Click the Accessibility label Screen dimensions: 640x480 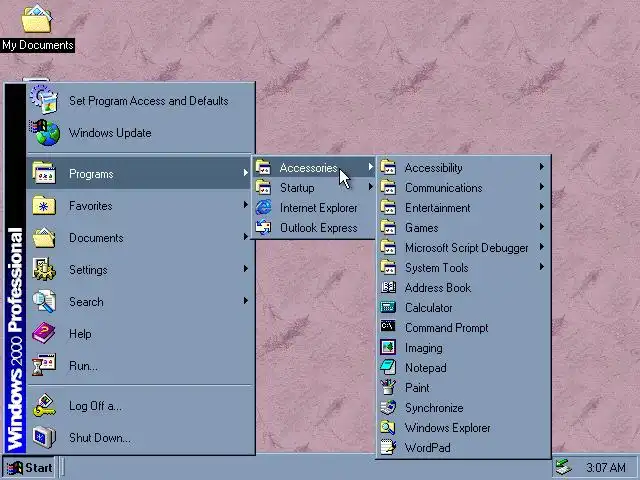tap(433, 168)
